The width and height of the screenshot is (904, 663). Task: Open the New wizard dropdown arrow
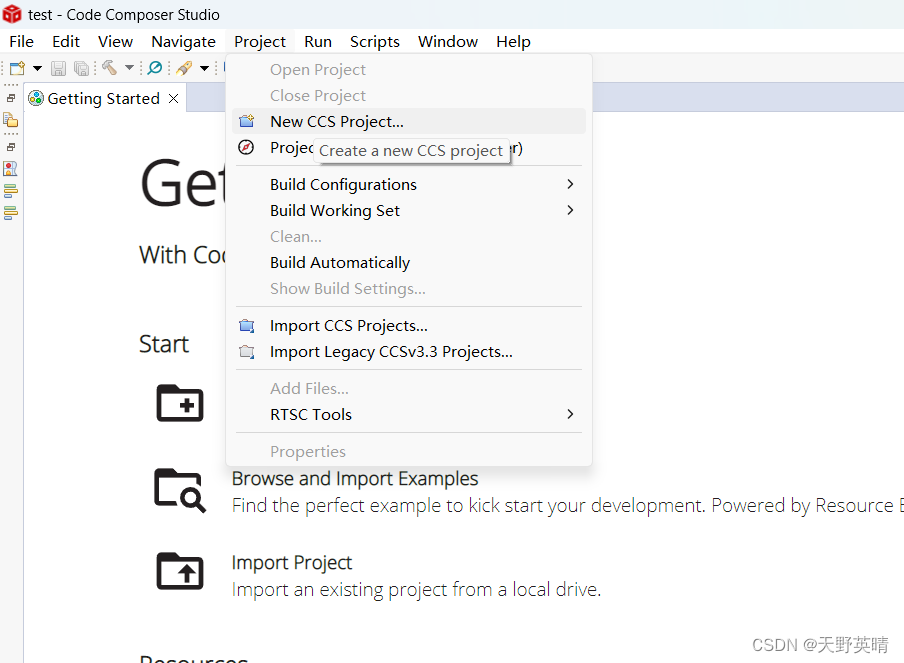point(37,69)
